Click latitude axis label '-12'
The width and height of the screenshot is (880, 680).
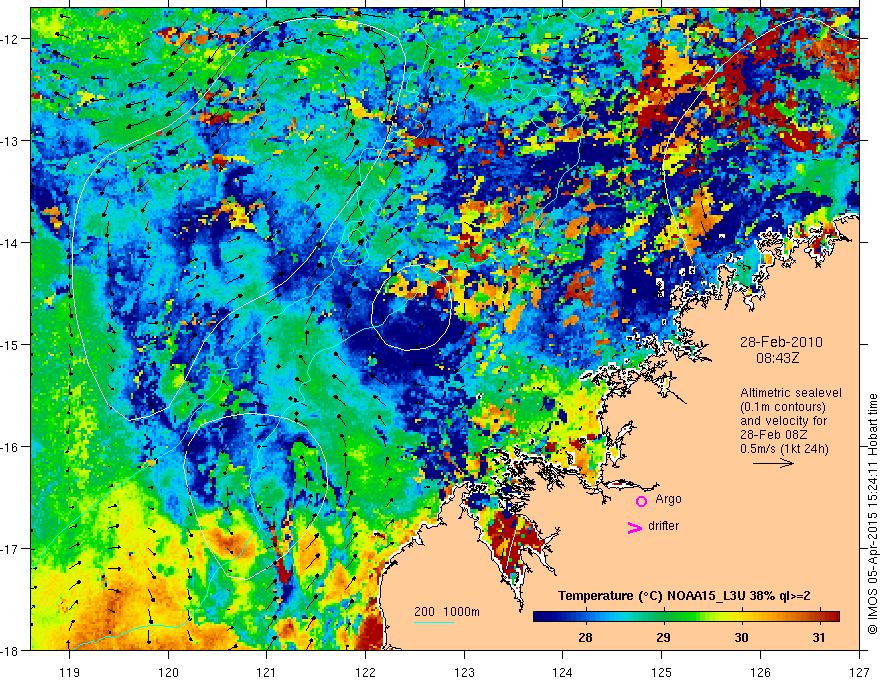[x=10, y=39]
